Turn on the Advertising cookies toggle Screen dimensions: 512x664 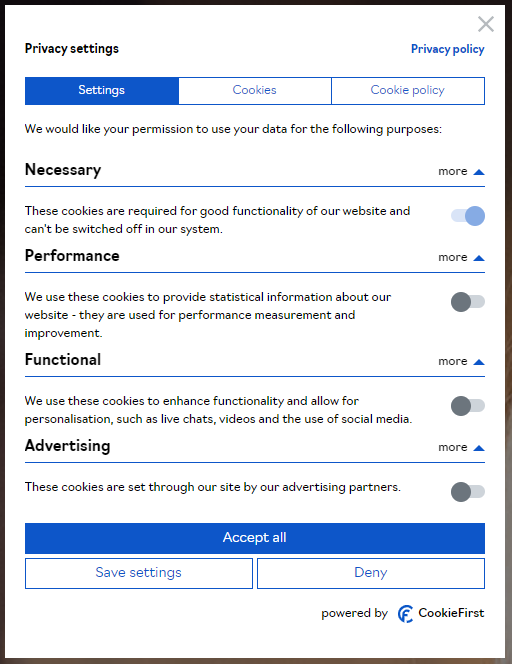coord(468,492)
